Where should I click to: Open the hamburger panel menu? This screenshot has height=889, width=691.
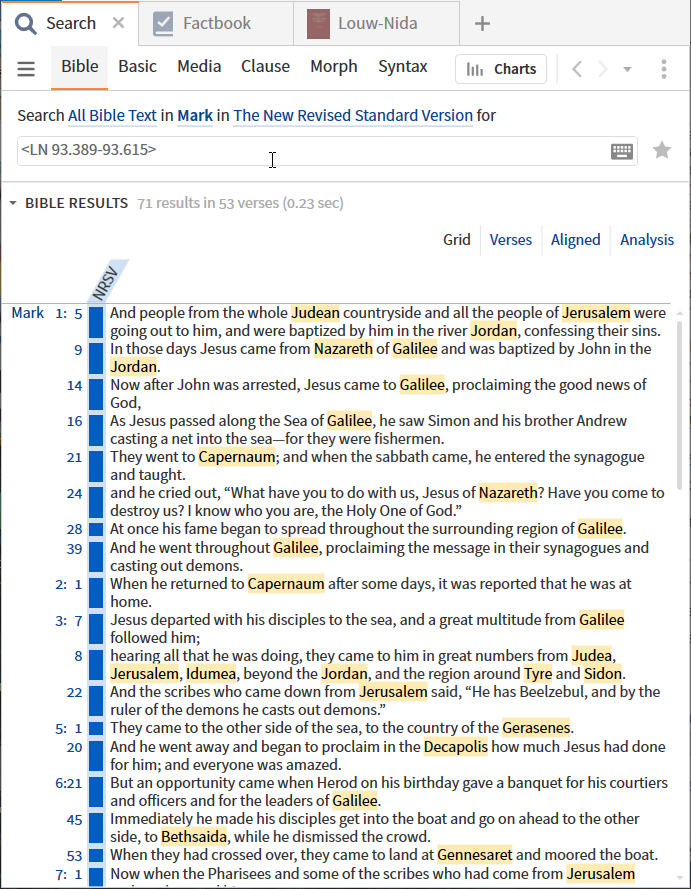point(26,69)
